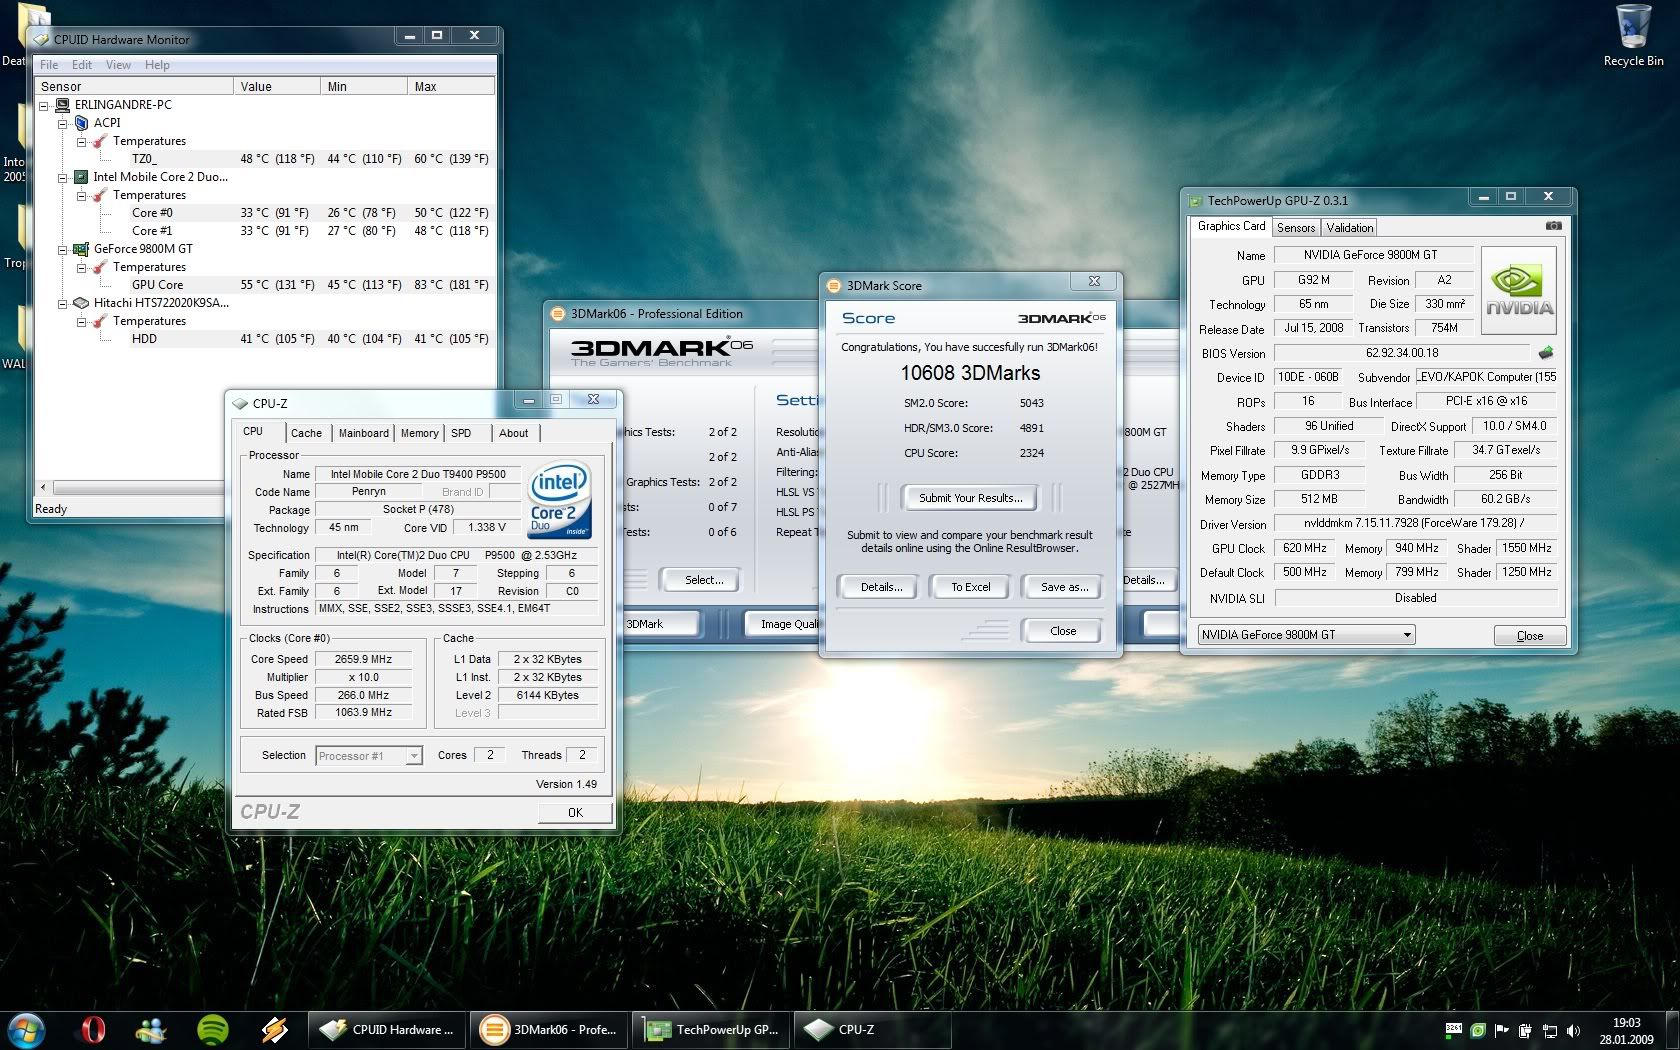Click Submit Your Results button
This screenshot has width=1680, height=1050.
pos(970,498)
